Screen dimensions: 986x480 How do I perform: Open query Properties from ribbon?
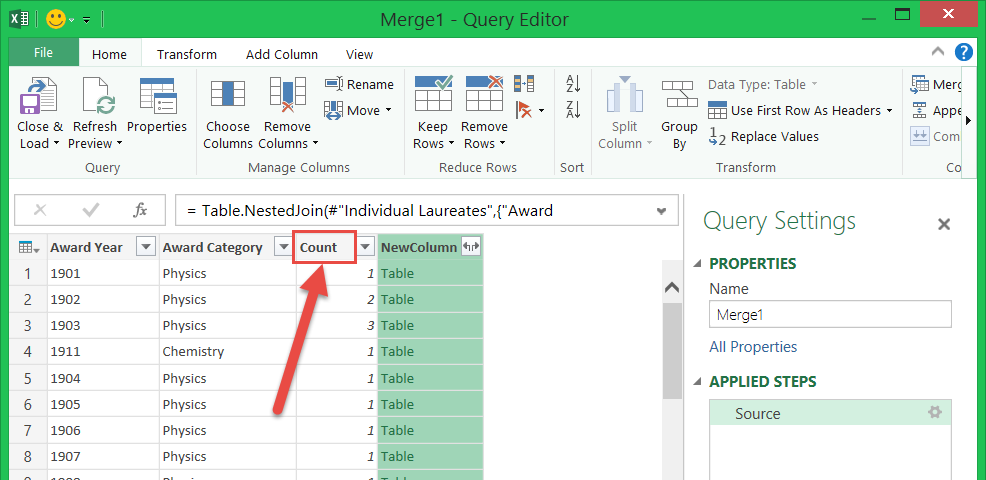click(x=157, y=98)
